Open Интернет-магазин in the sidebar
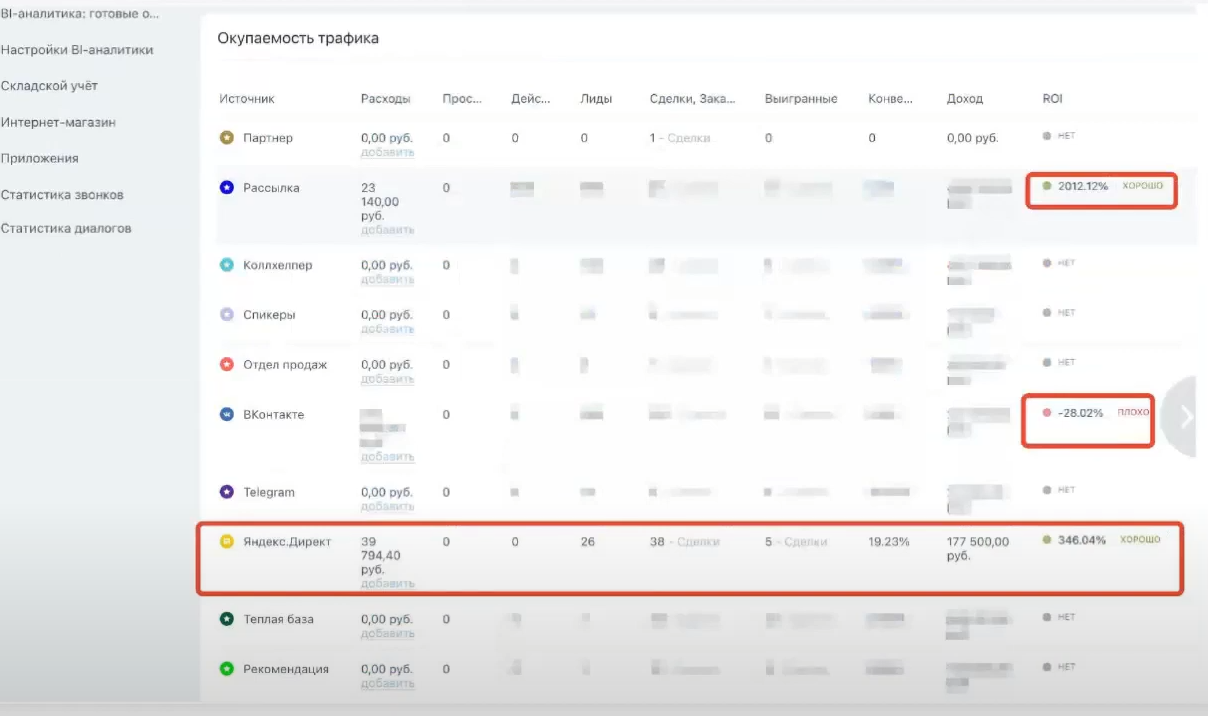This screenshot has width=1208, height=716. tap(58, 122)
